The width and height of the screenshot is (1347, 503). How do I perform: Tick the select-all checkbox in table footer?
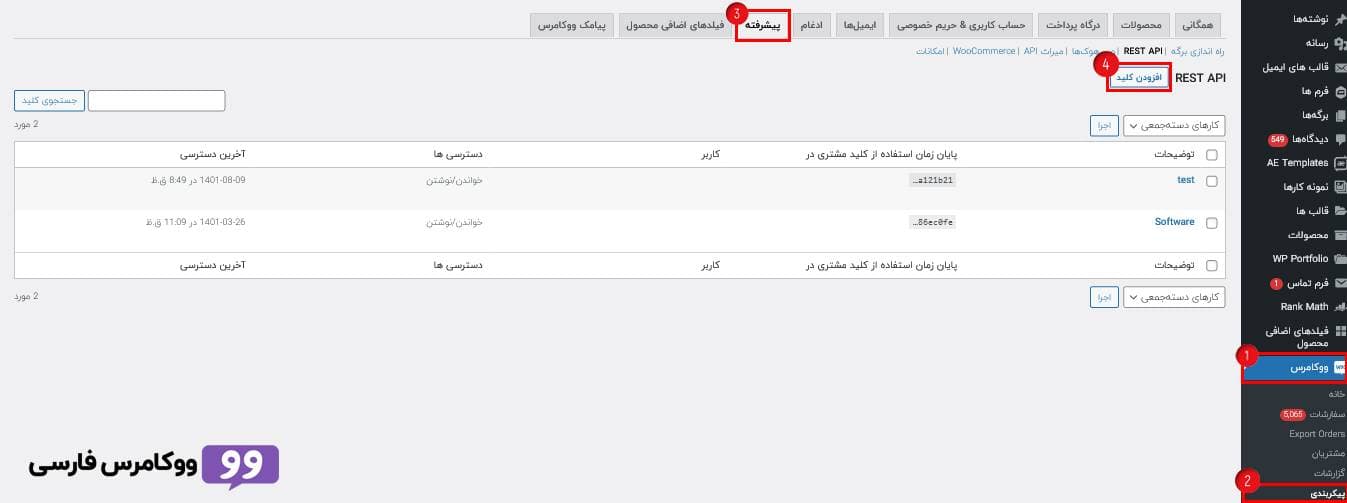tap(1212, 266)
